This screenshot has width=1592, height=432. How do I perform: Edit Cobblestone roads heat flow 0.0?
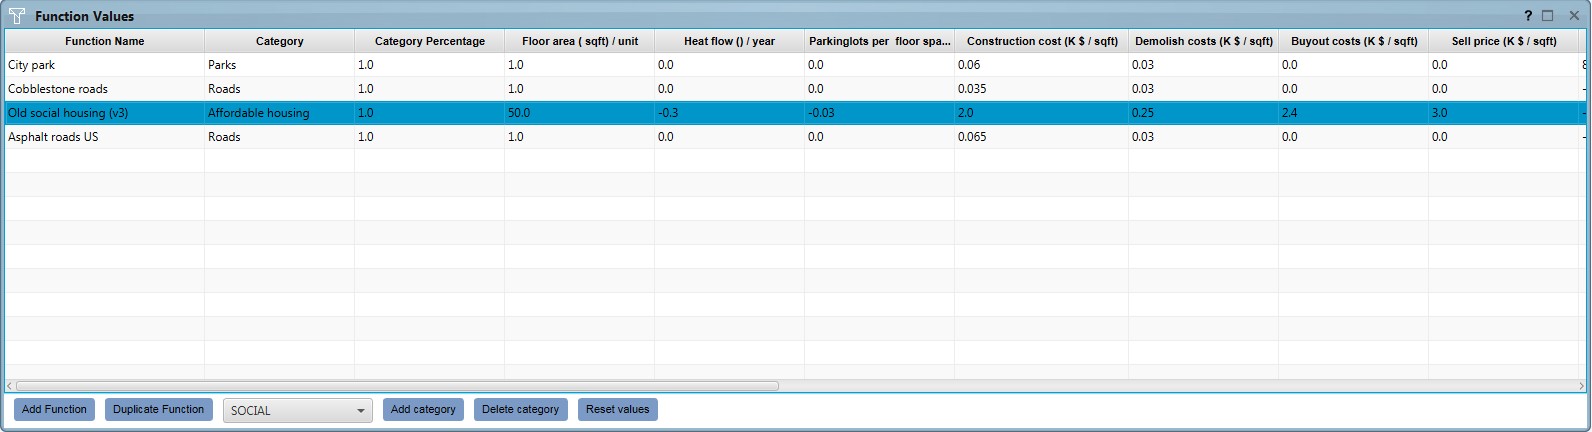[730, 89]
